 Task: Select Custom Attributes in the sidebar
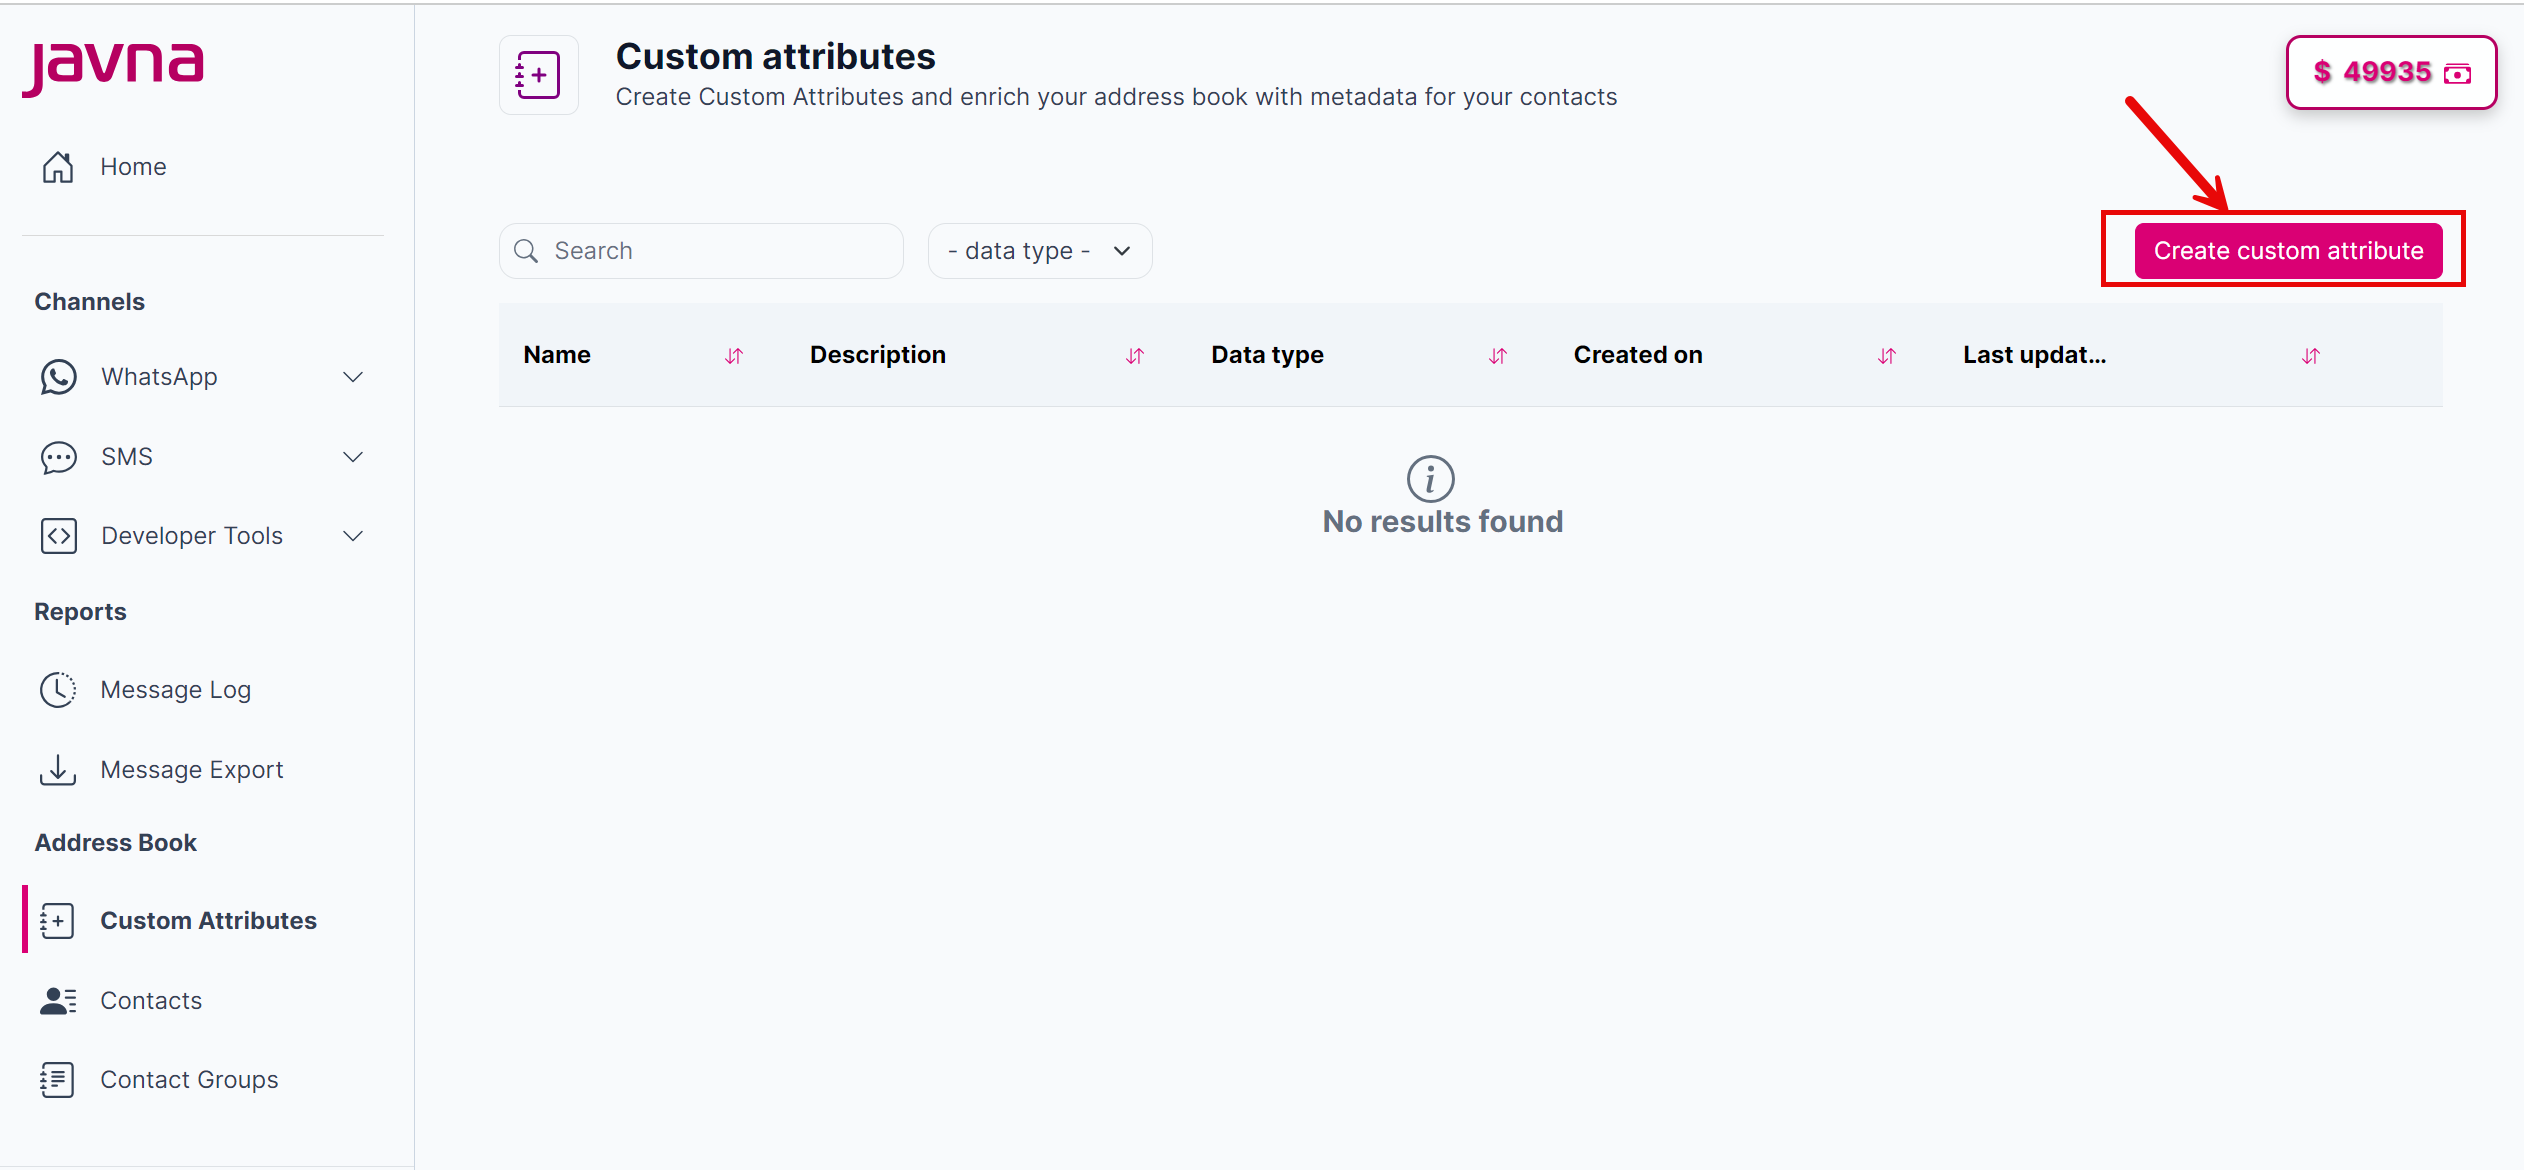click(x=209, y=920)
